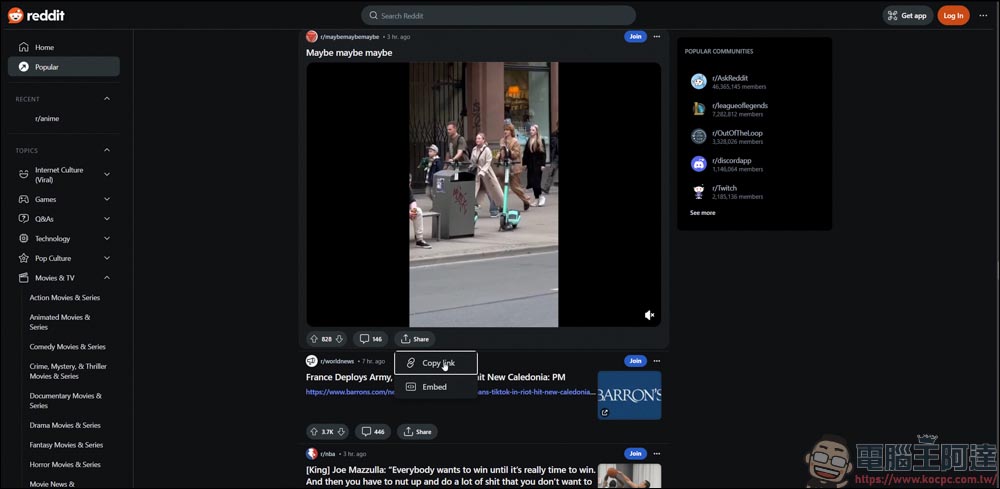Click the Reddit logo in header
The image size is (1000, 489).
coord(37,15)
